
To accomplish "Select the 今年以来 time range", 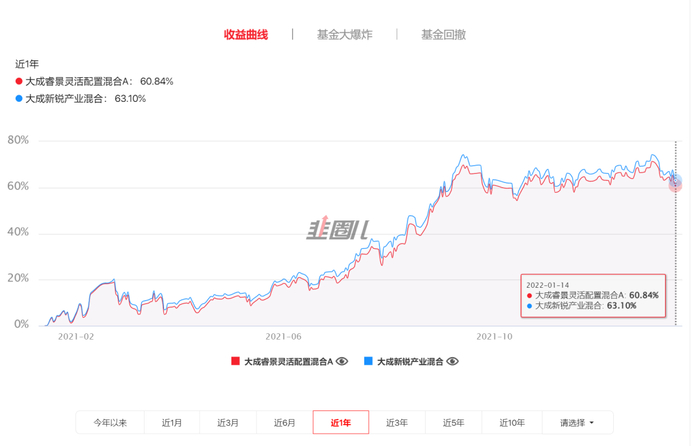I will click(110, 422).
